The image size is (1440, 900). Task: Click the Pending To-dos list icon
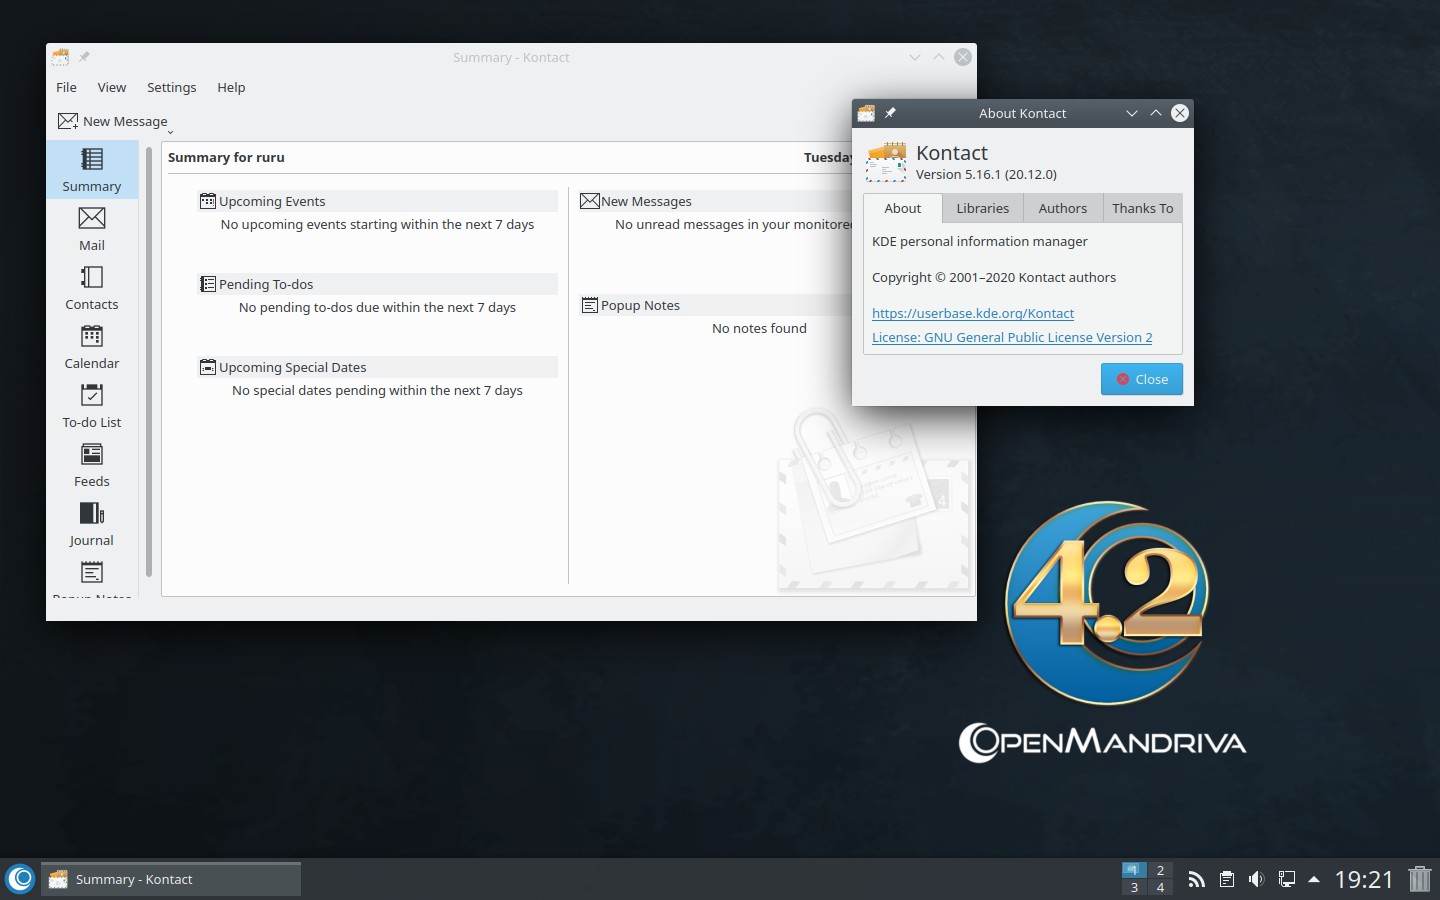coord(208,284)
